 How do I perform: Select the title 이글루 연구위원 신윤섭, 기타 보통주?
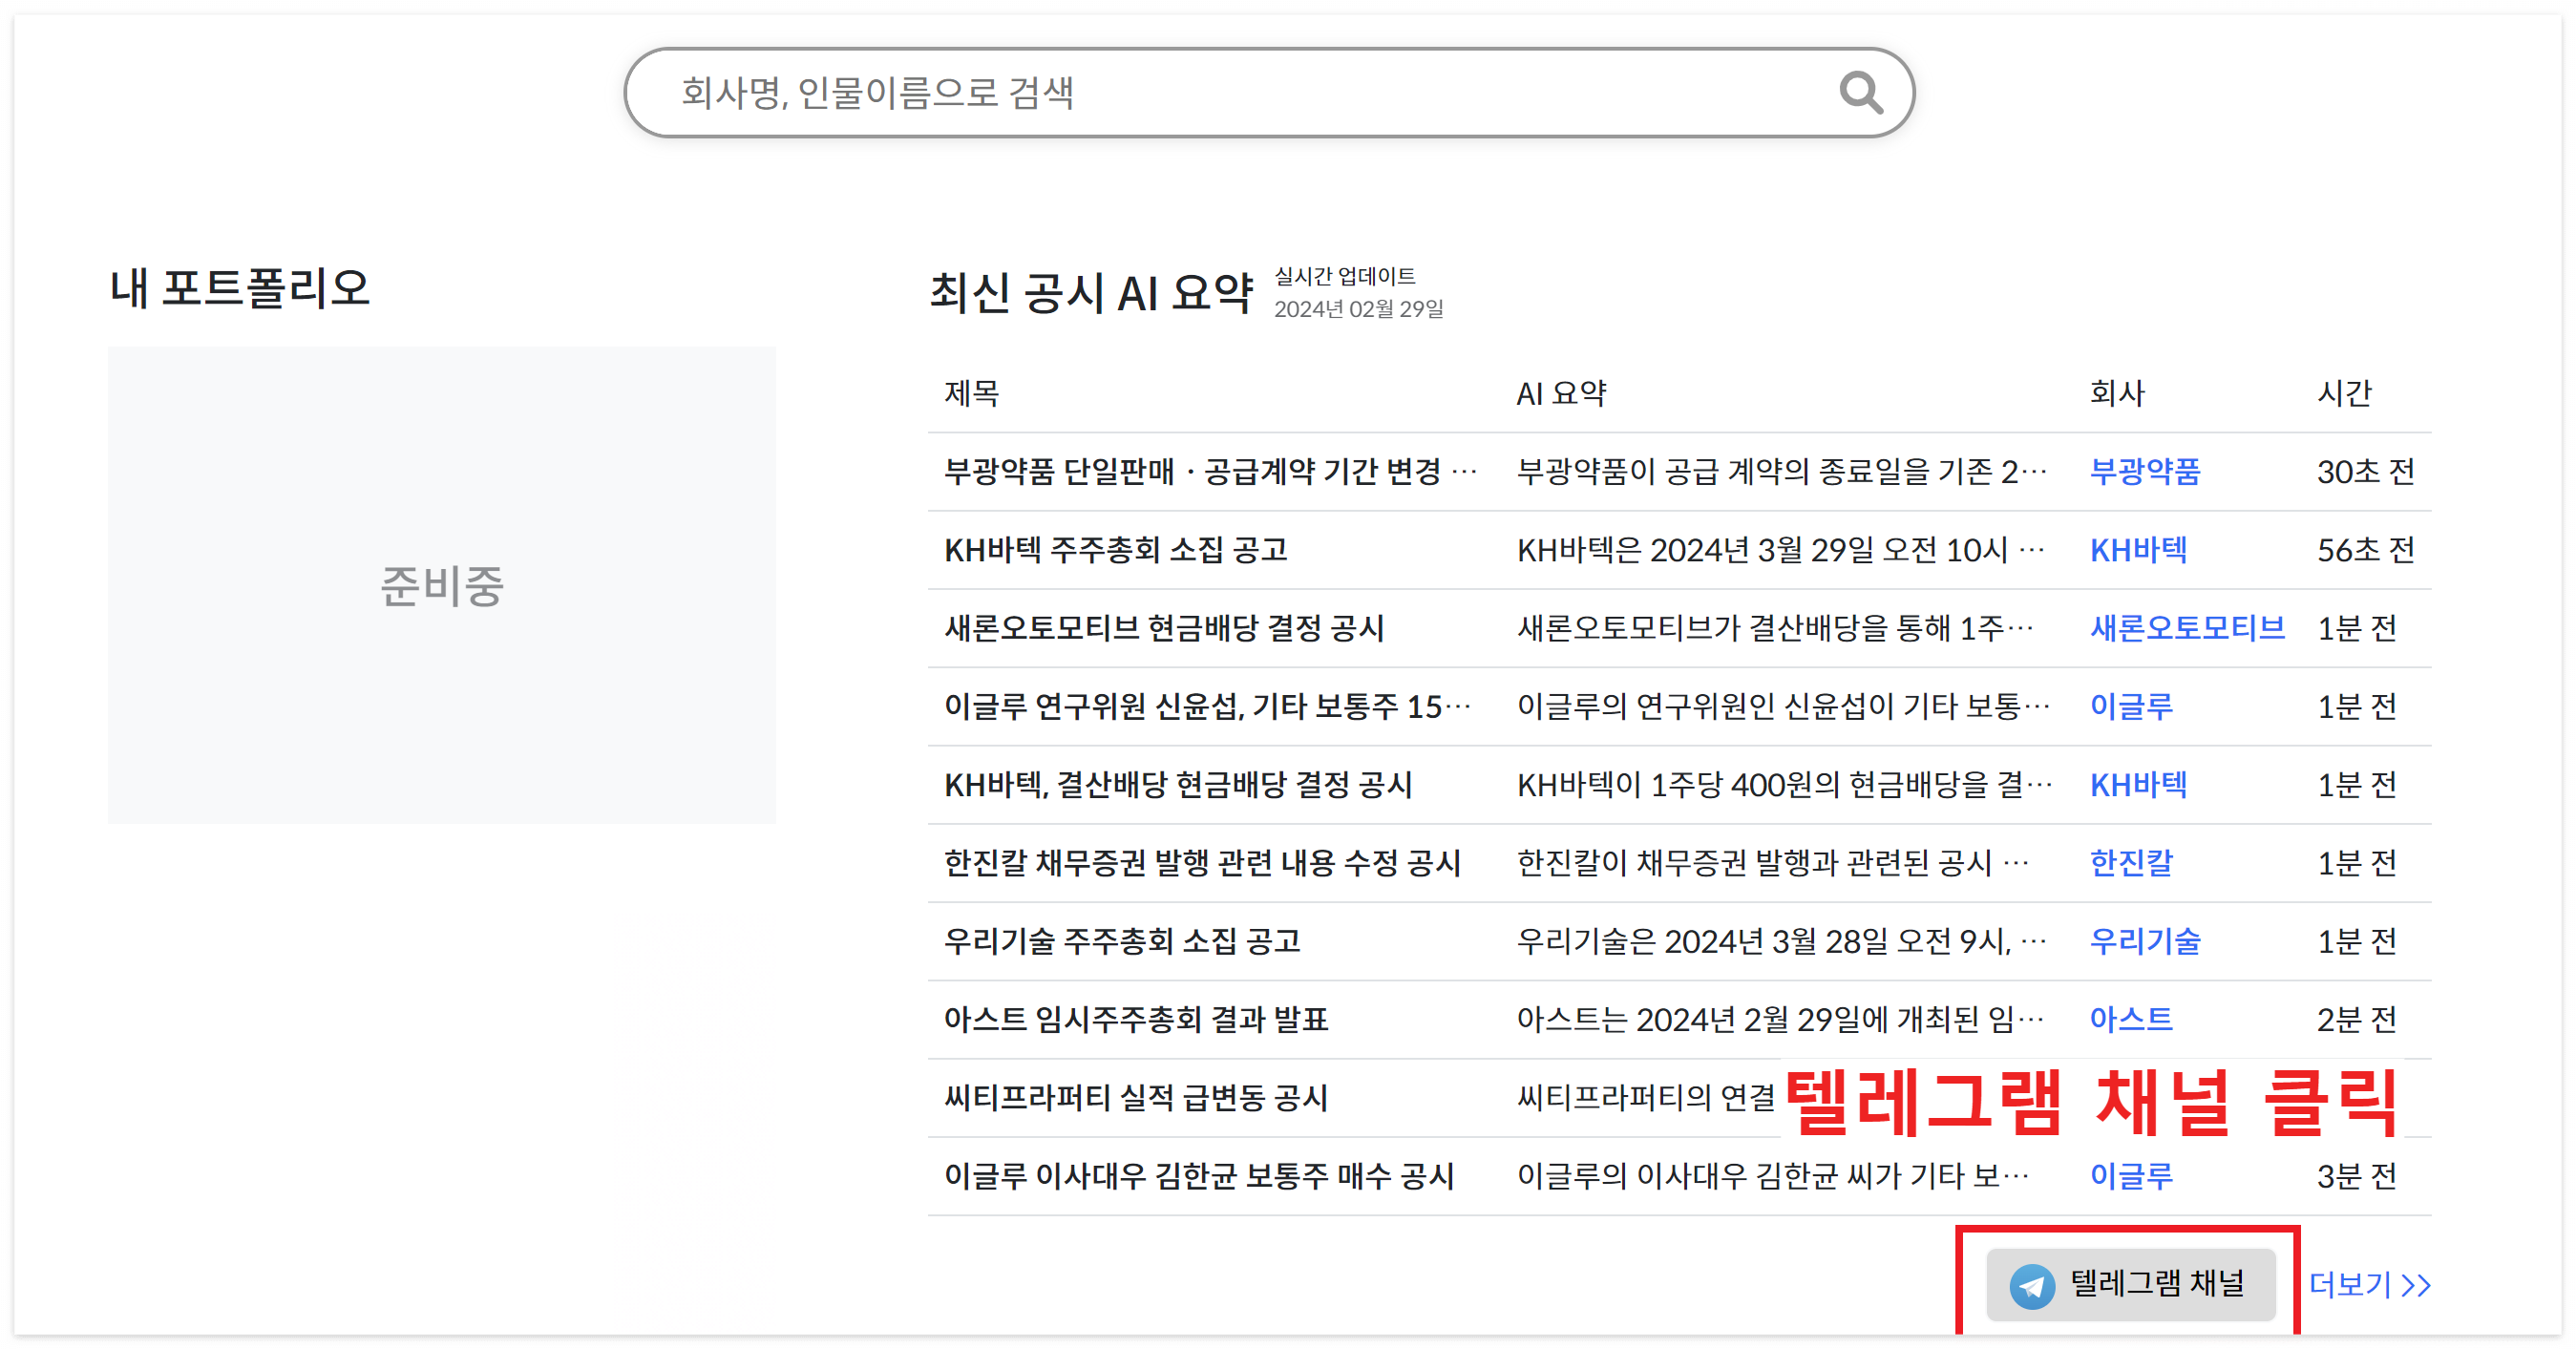click(x=1207, y=706)
